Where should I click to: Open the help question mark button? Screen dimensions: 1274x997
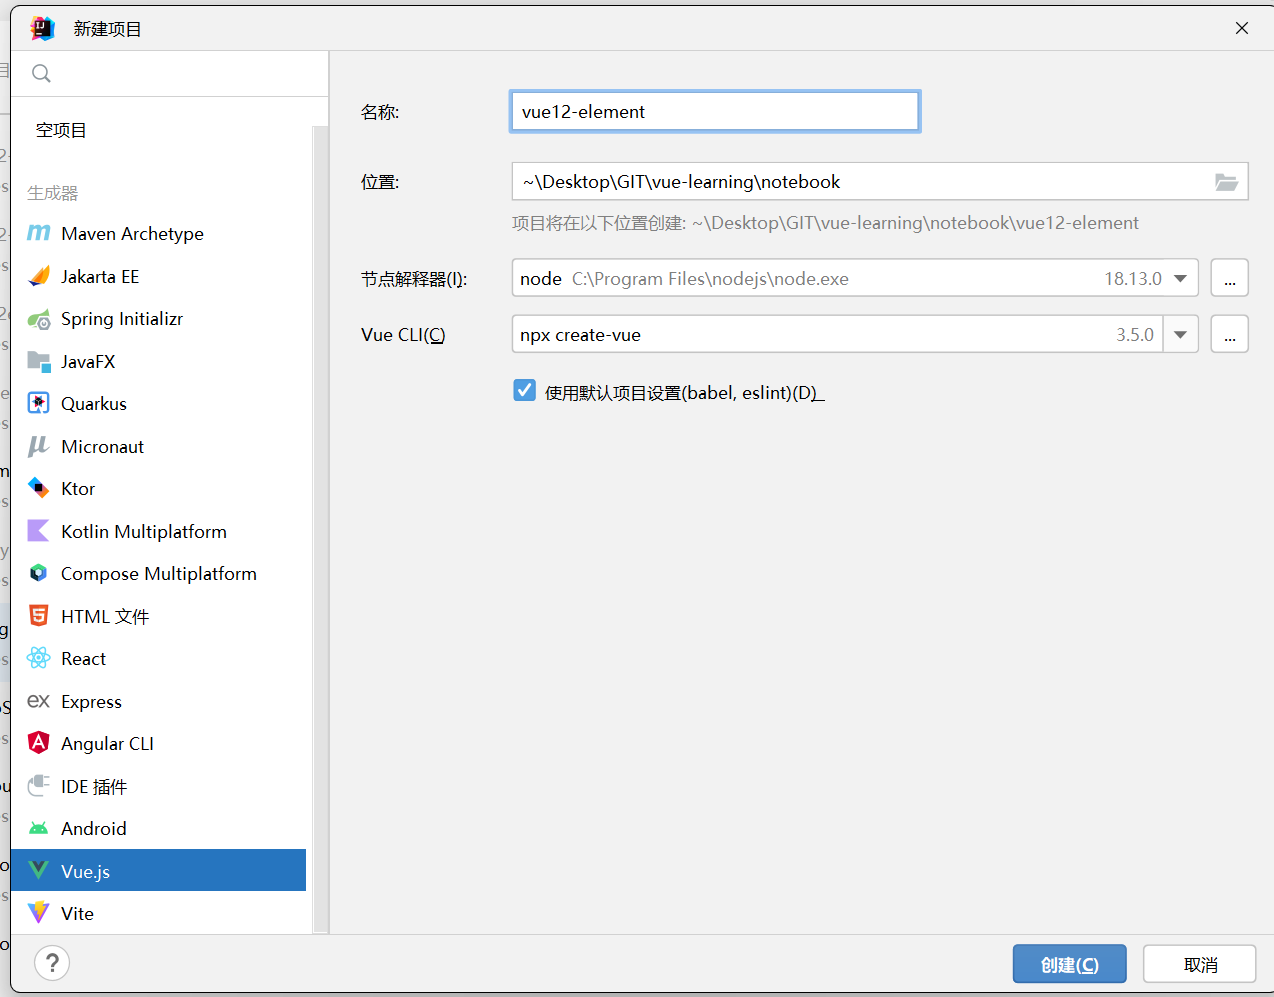pos(52,963)
